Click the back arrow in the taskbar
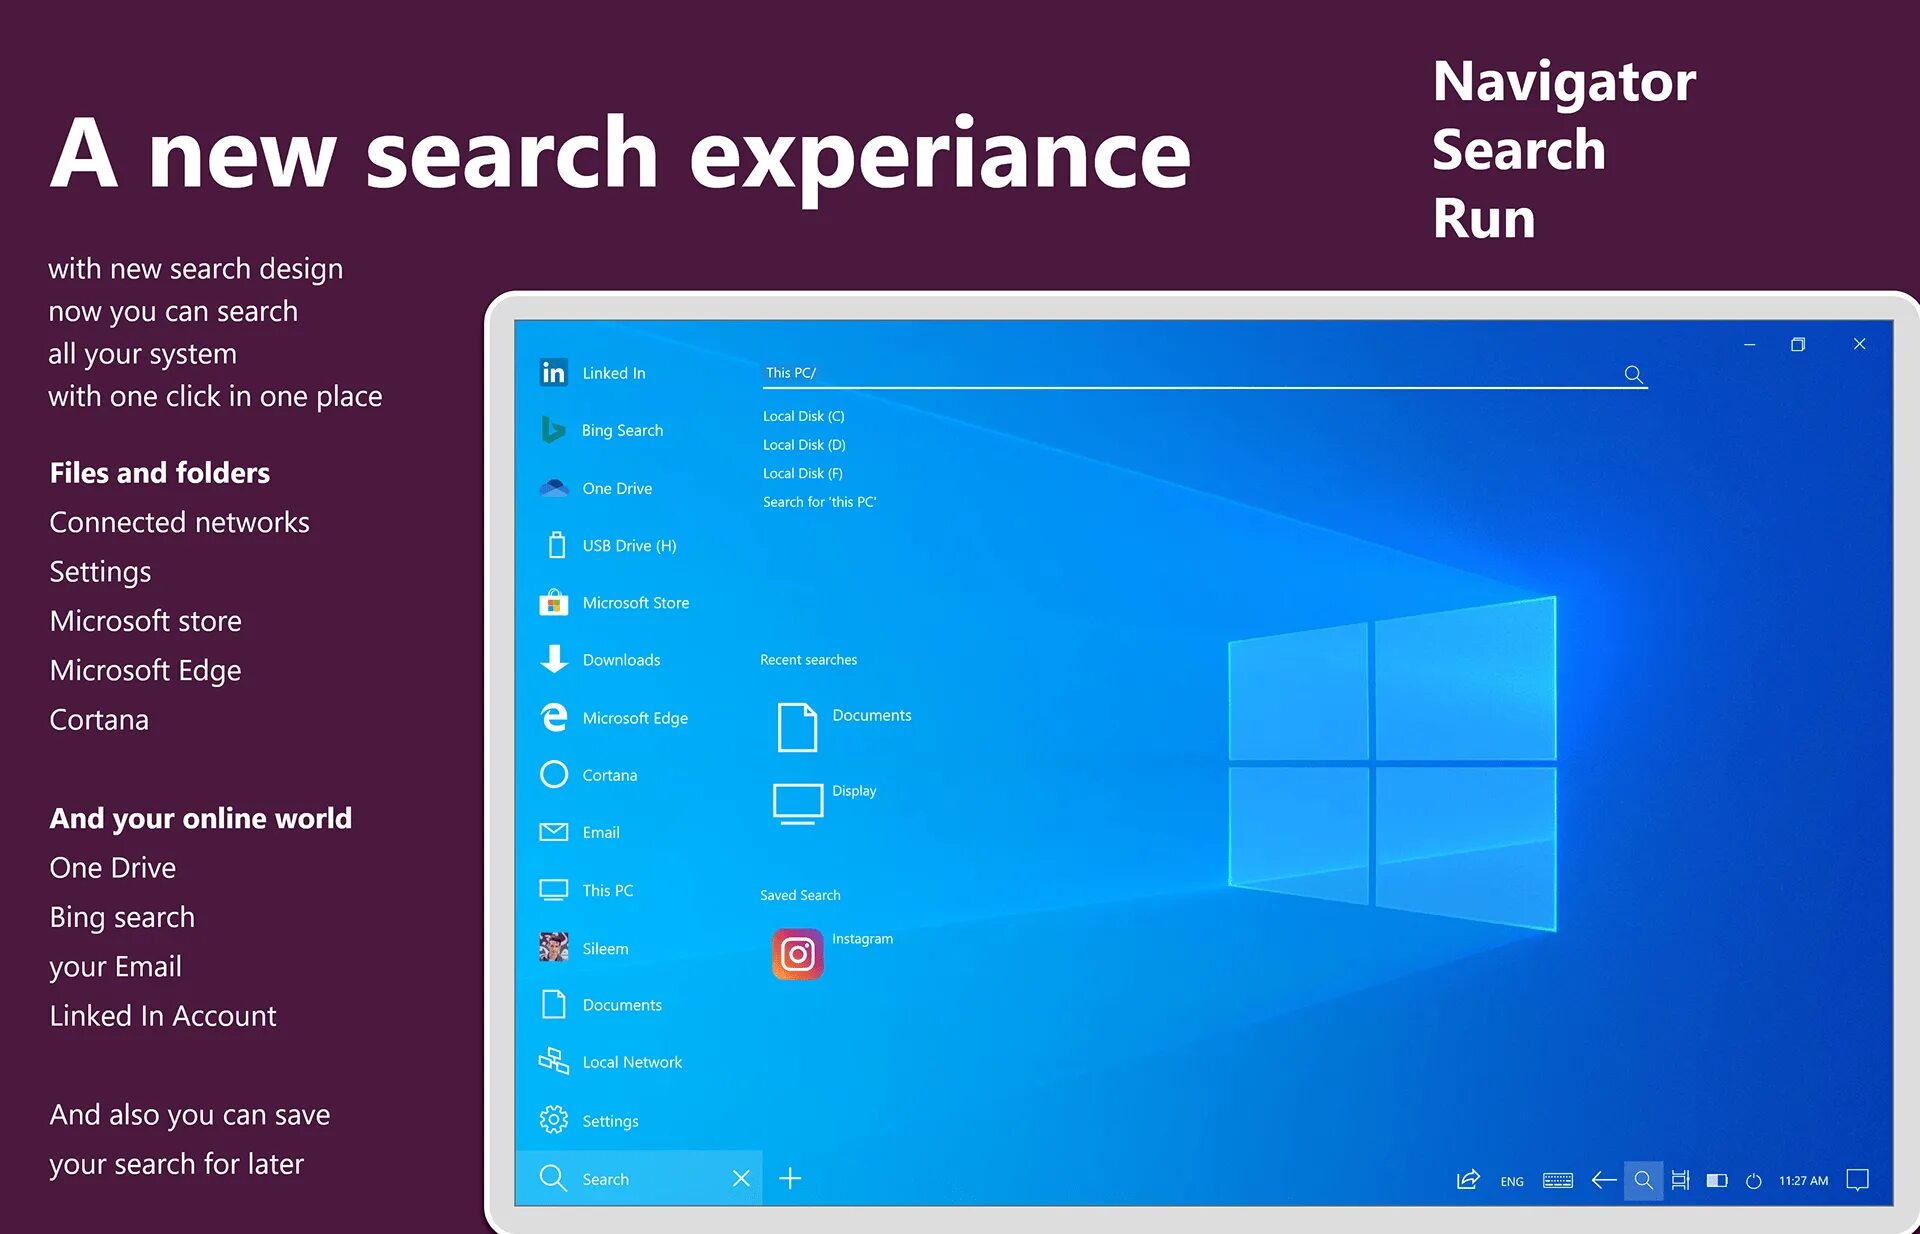Viewport: 1920px width, 1234px height. [x=1603, y=1180]
